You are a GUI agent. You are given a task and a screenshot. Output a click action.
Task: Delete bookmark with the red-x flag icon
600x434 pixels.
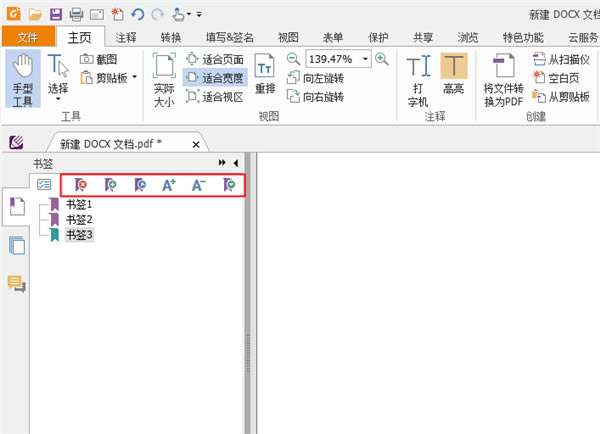click(x=80, y=185)
